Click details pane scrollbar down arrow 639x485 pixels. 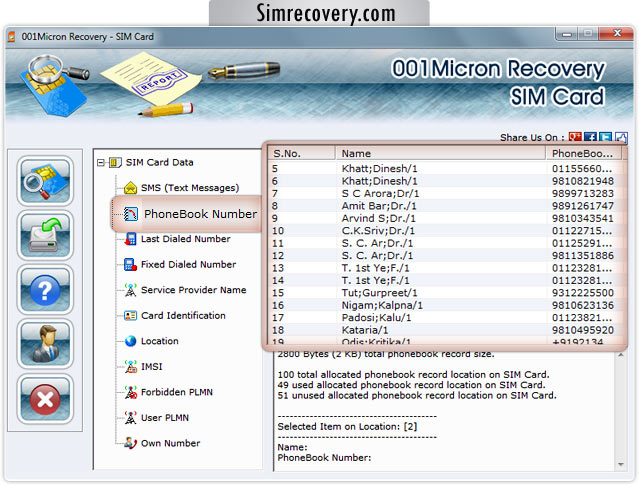621,464
